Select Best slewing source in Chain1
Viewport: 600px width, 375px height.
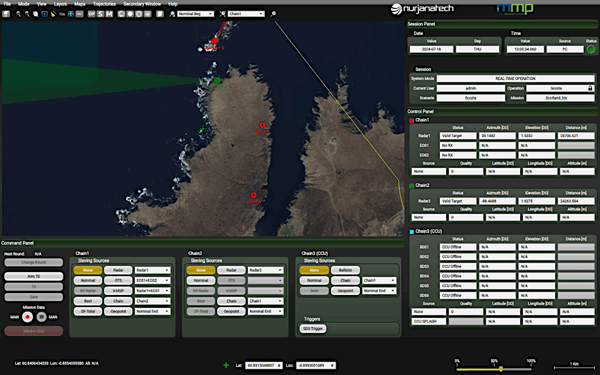[x=88, y=301]
